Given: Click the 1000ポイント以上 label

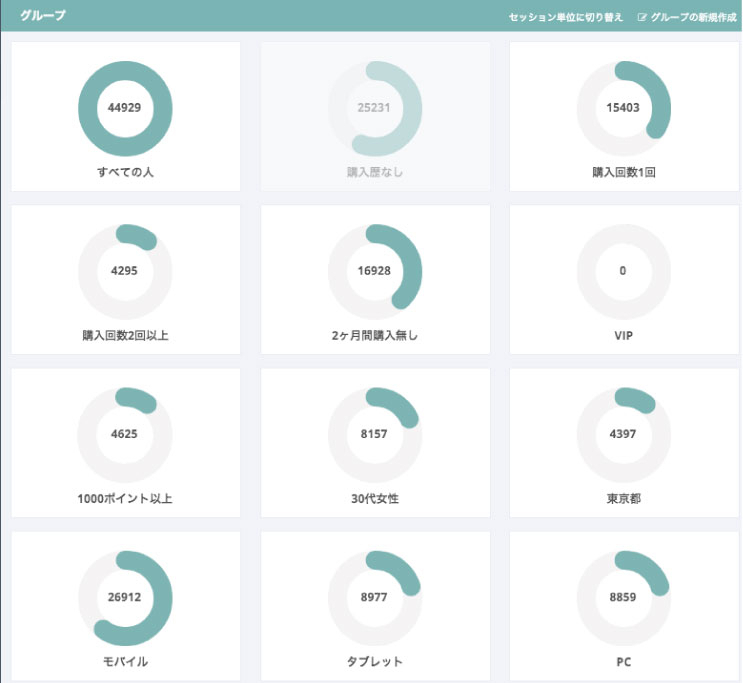Looking at the screenshot, I should coord(125,498).
